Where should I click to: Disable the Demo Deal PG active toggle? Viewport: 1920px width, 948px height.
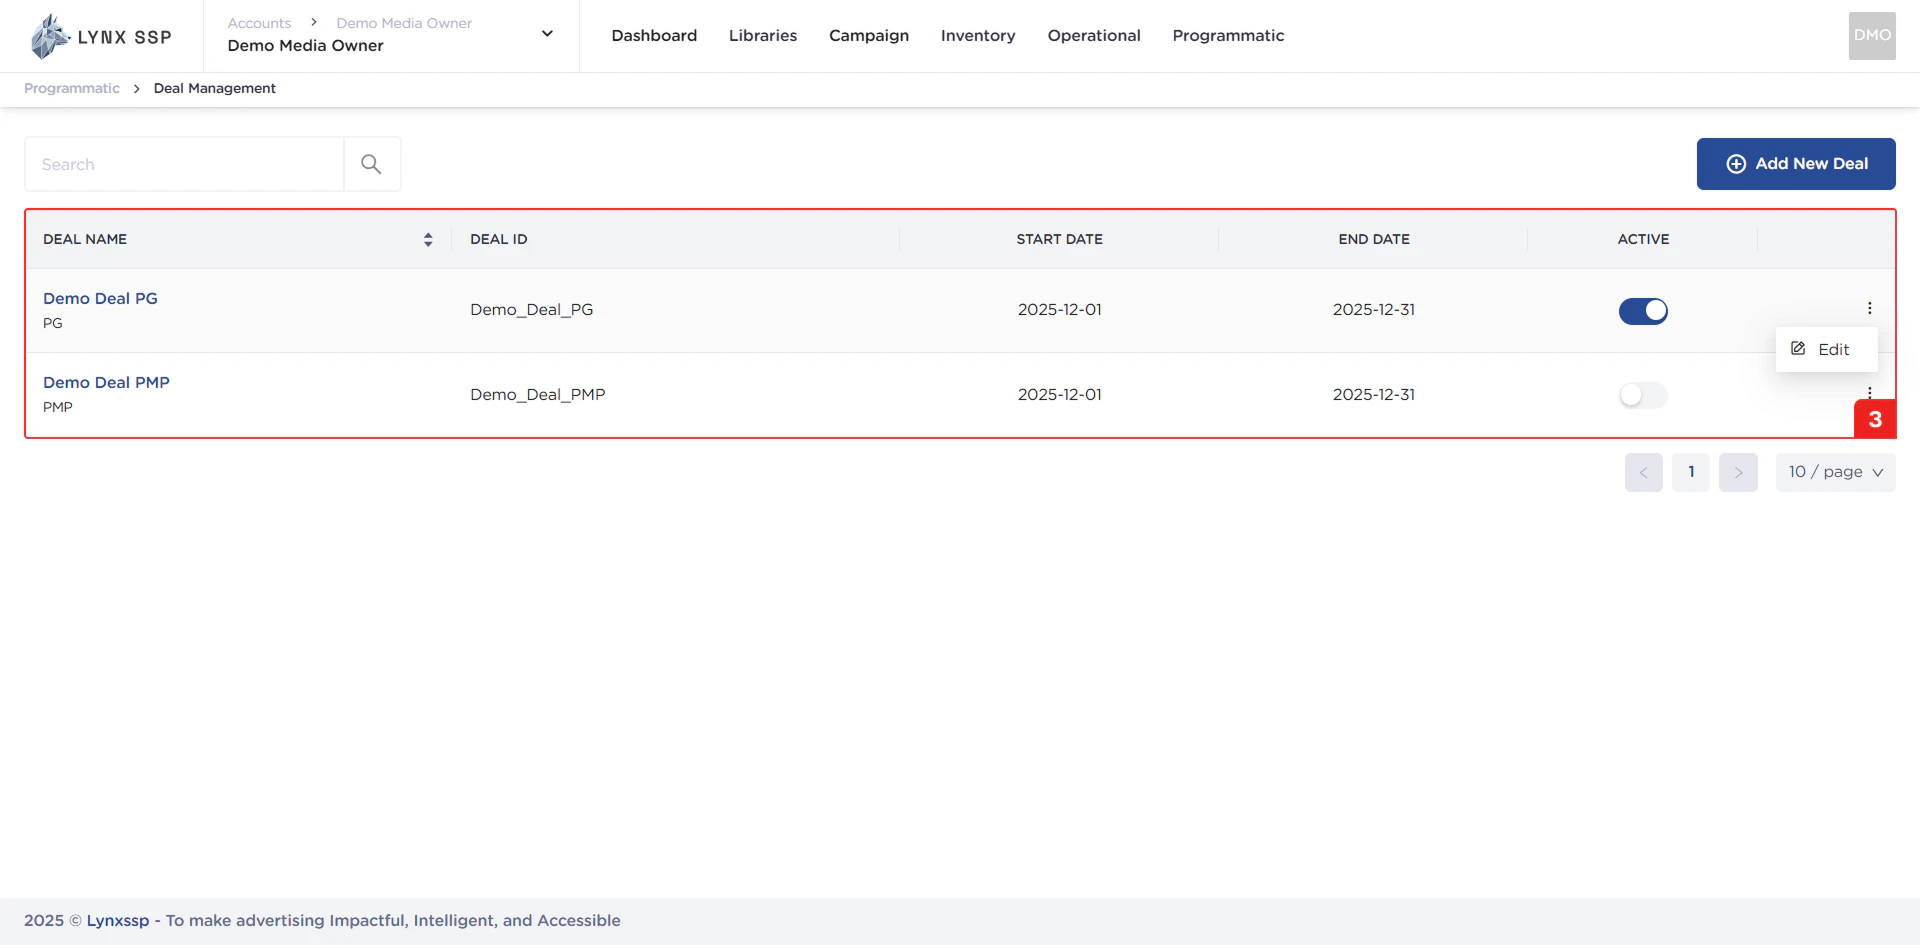coord(1643,311)
